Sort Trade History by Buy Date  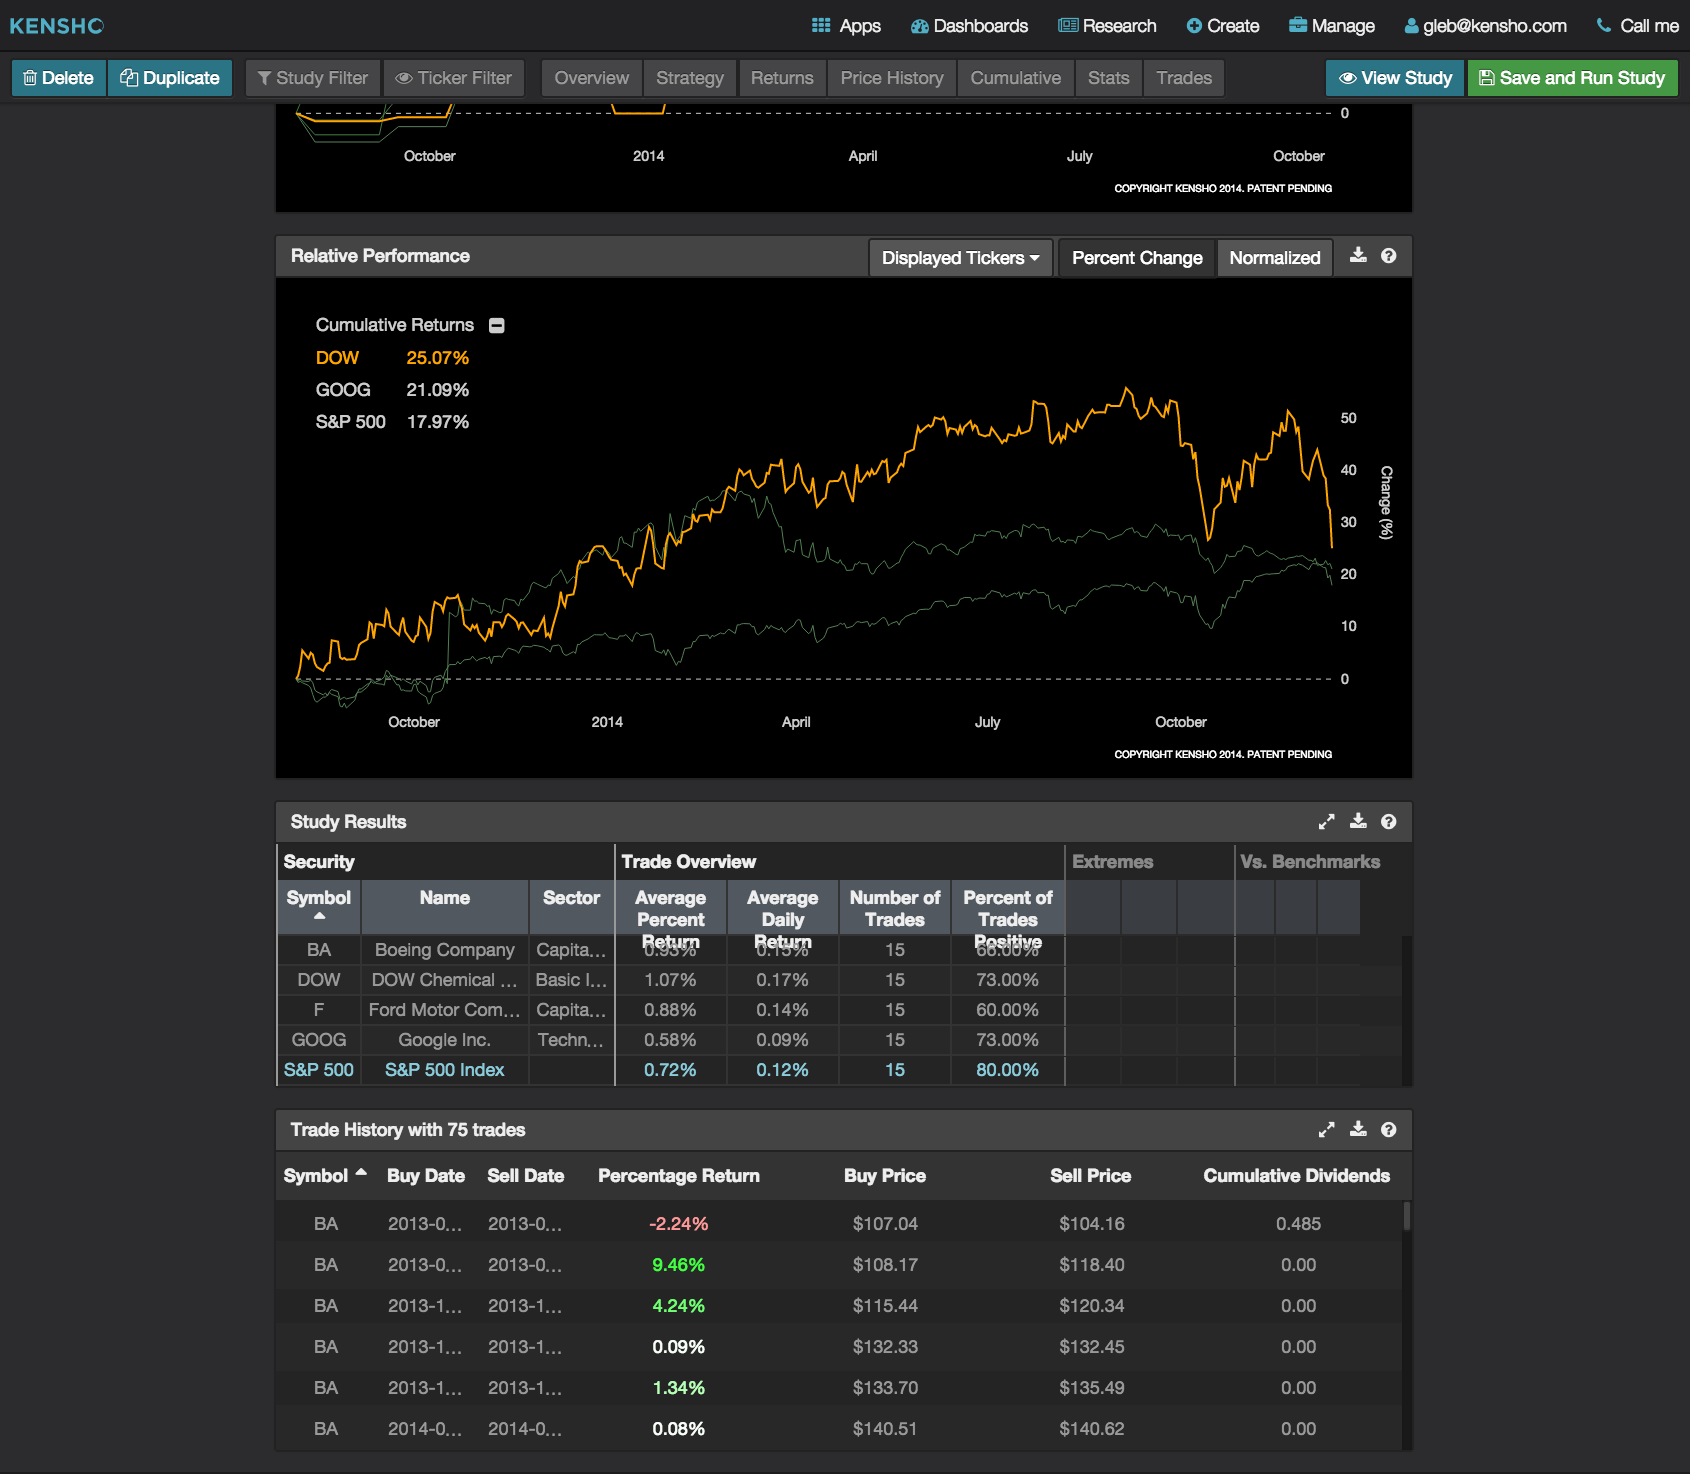[426, 1176]
